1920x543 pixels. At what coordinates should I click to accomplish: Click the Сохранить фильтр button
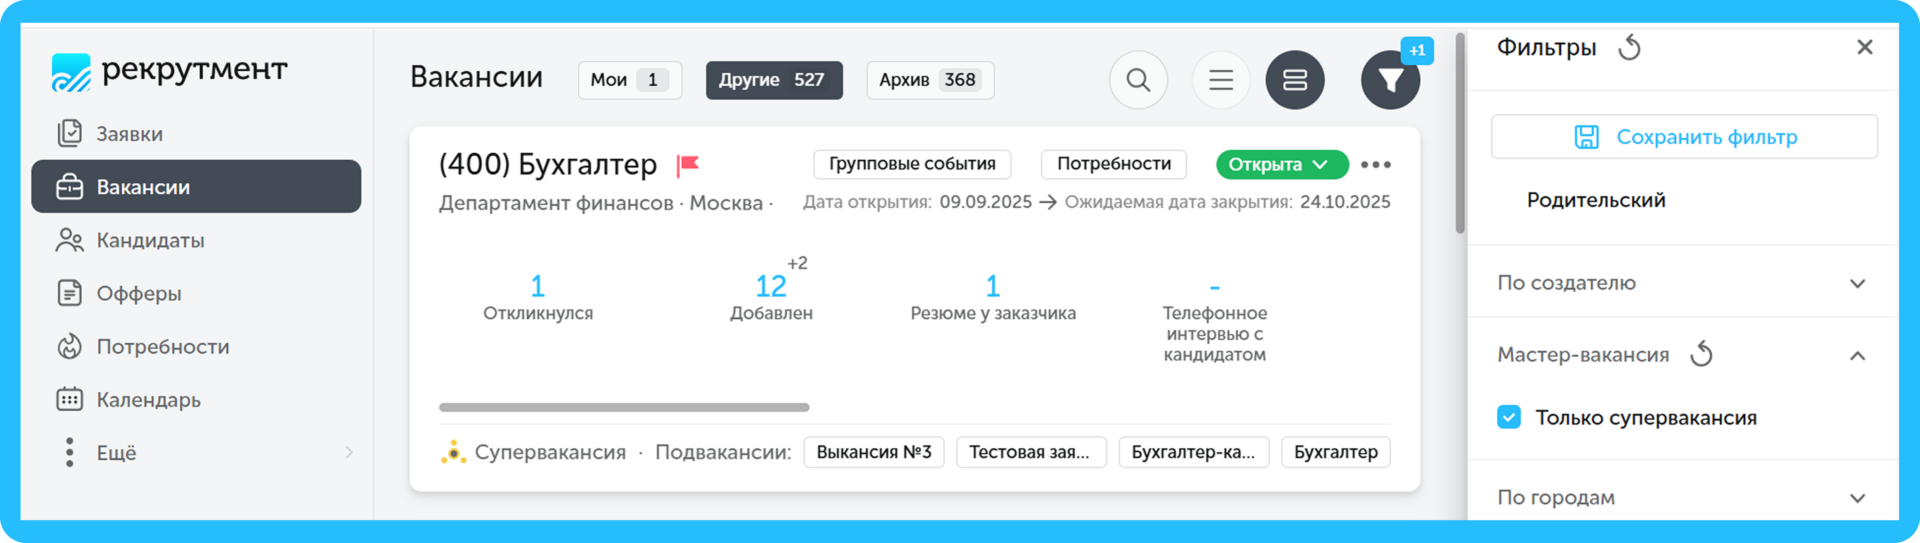tap(1684, 137)
